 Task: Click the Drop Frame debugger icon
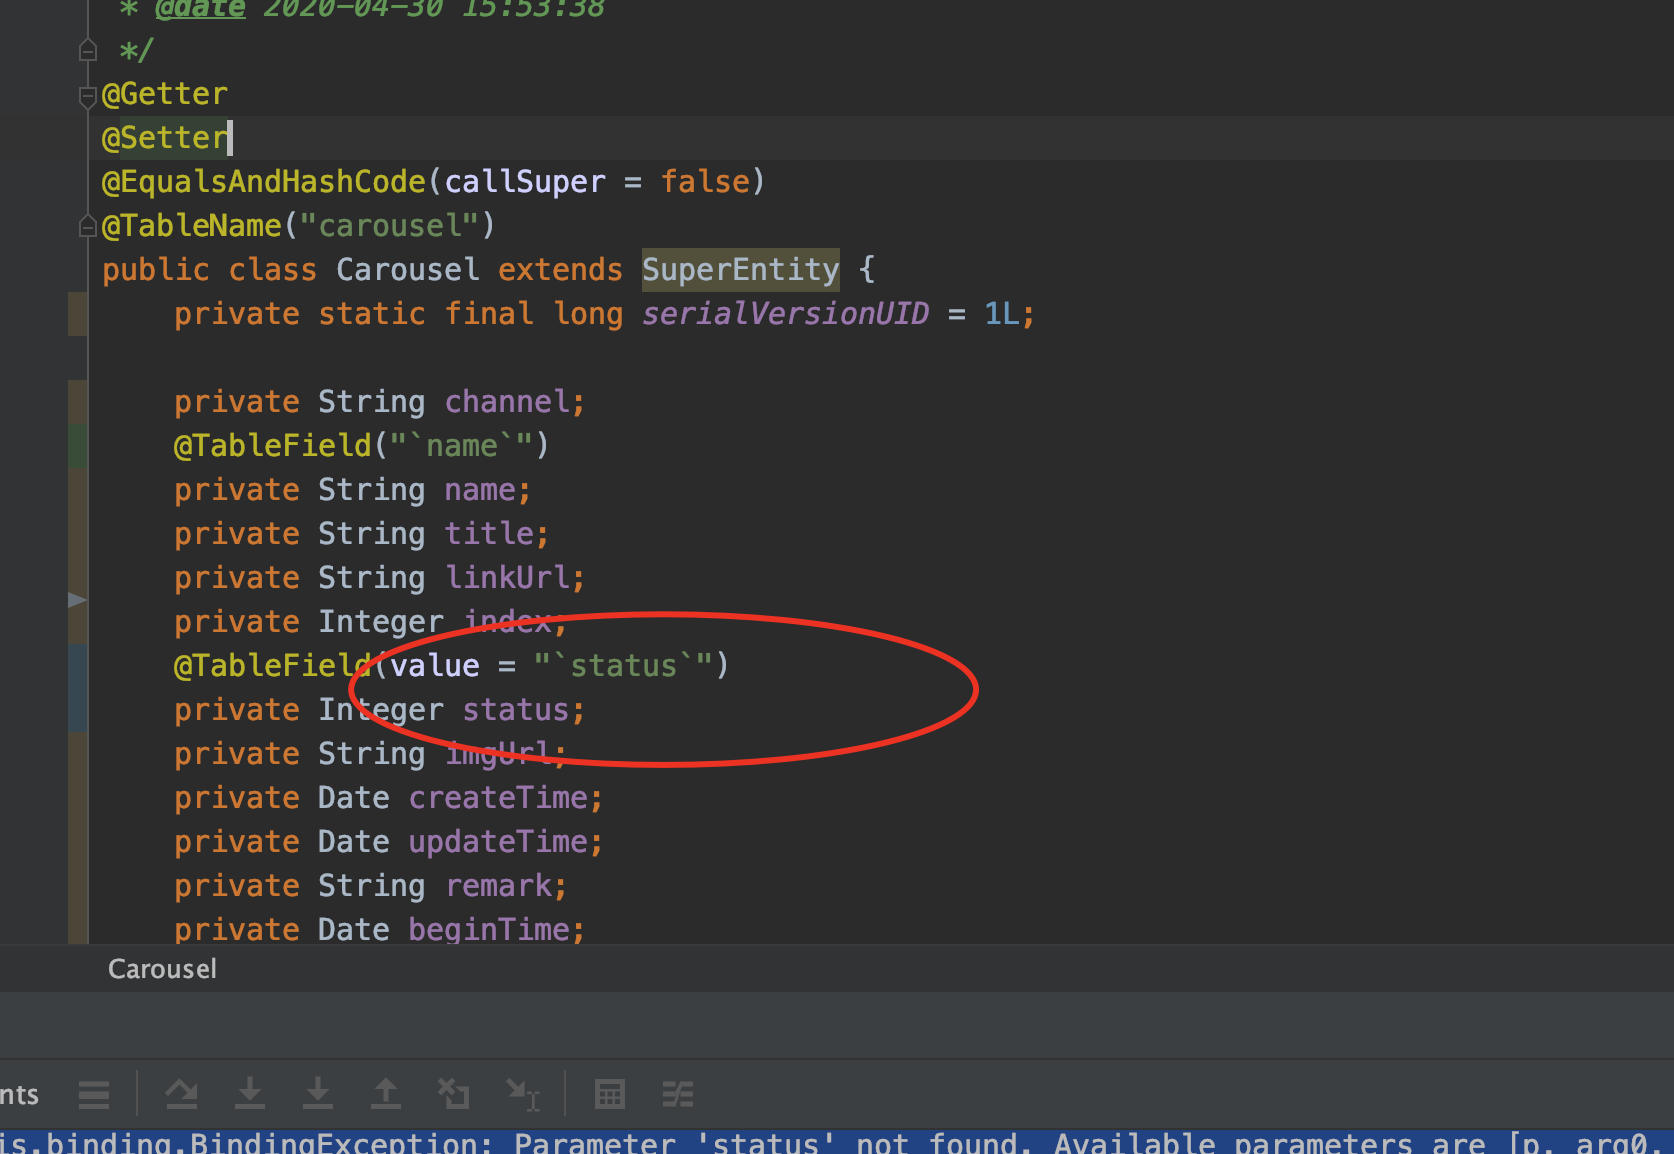tap(454, 1095)
